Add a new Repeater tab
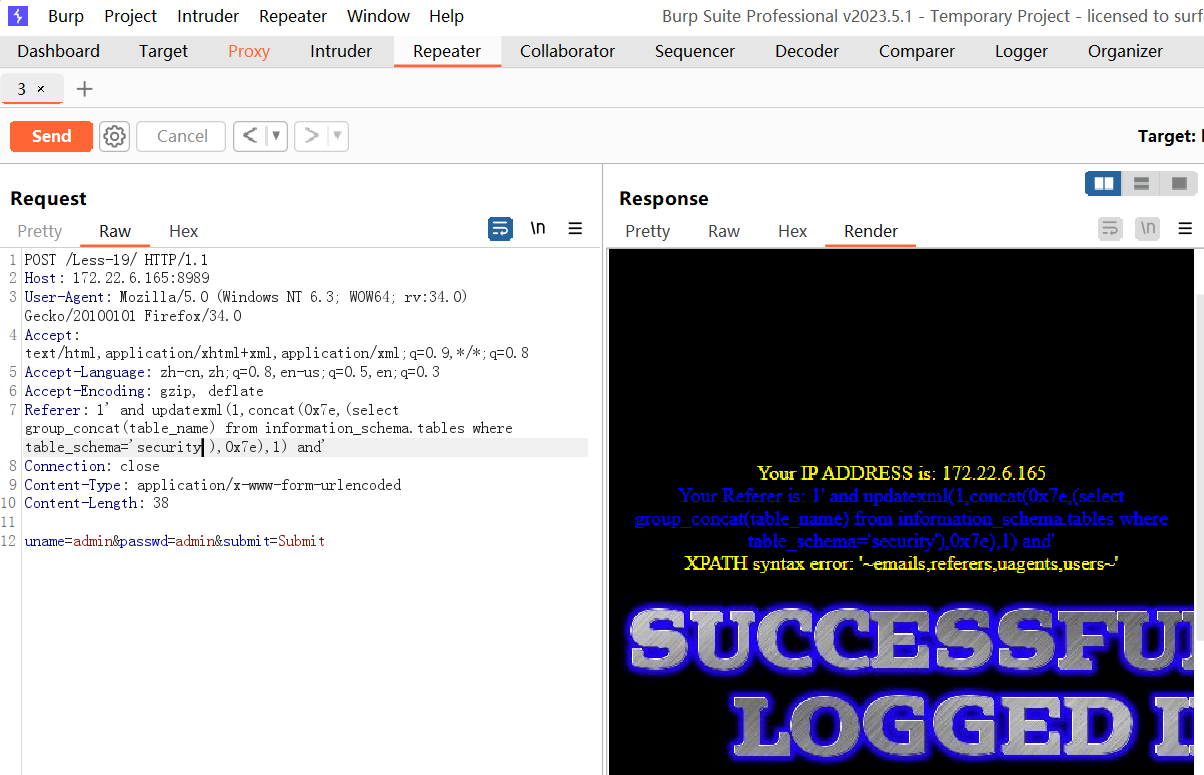 point(85,89)
